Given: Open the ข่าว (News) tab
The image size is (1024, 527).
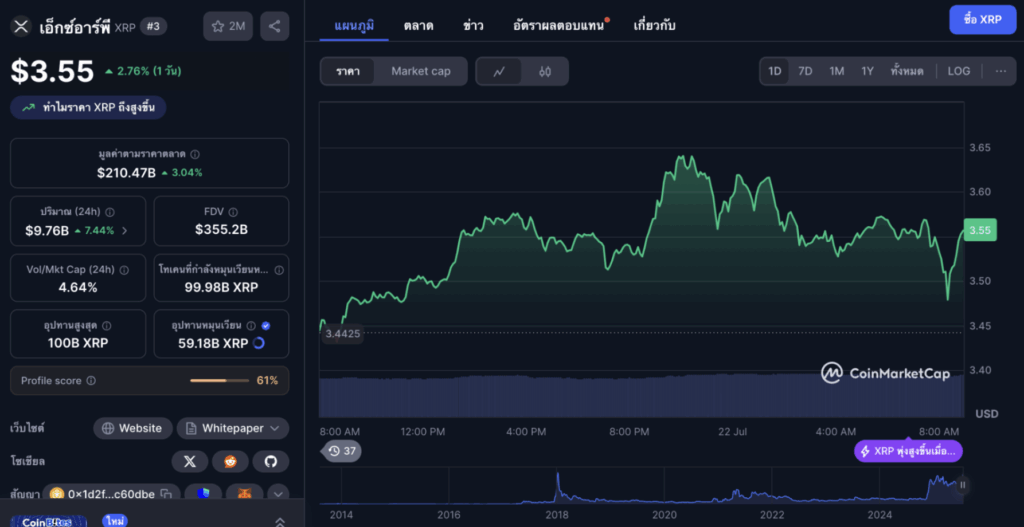Looking at the screenshot, I should point(473,25).
